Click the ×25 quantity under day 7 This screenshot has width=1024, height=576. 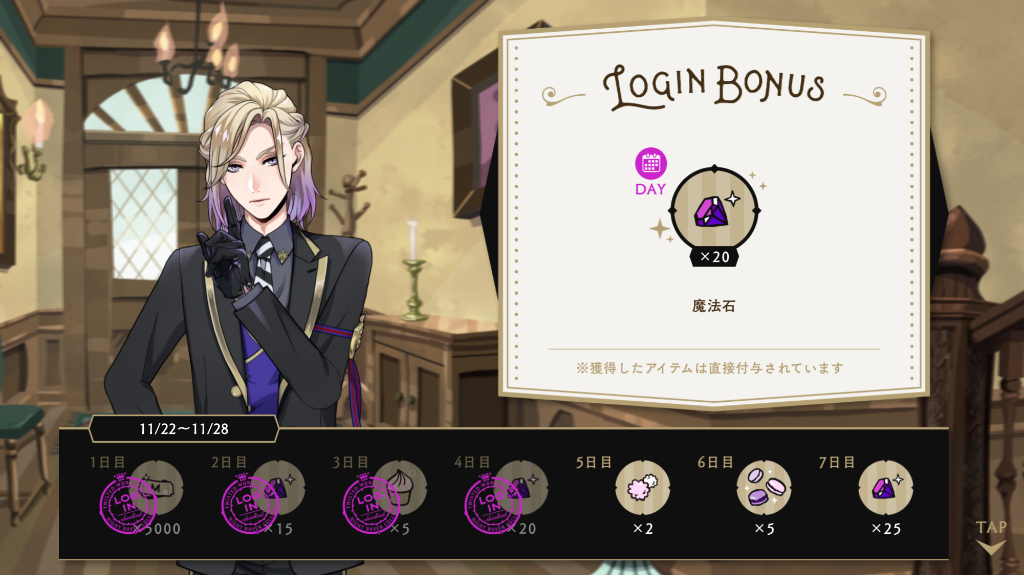[886, 528]
